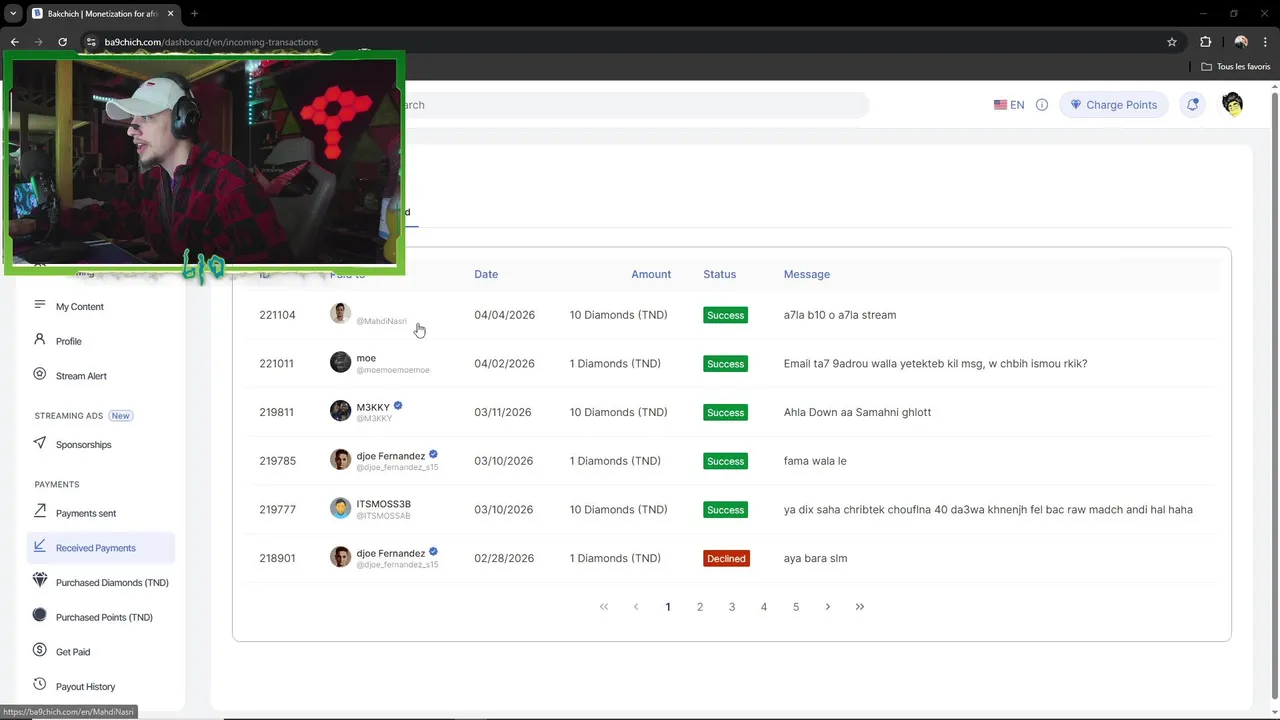Go to pagination page 2

point(700,607)
